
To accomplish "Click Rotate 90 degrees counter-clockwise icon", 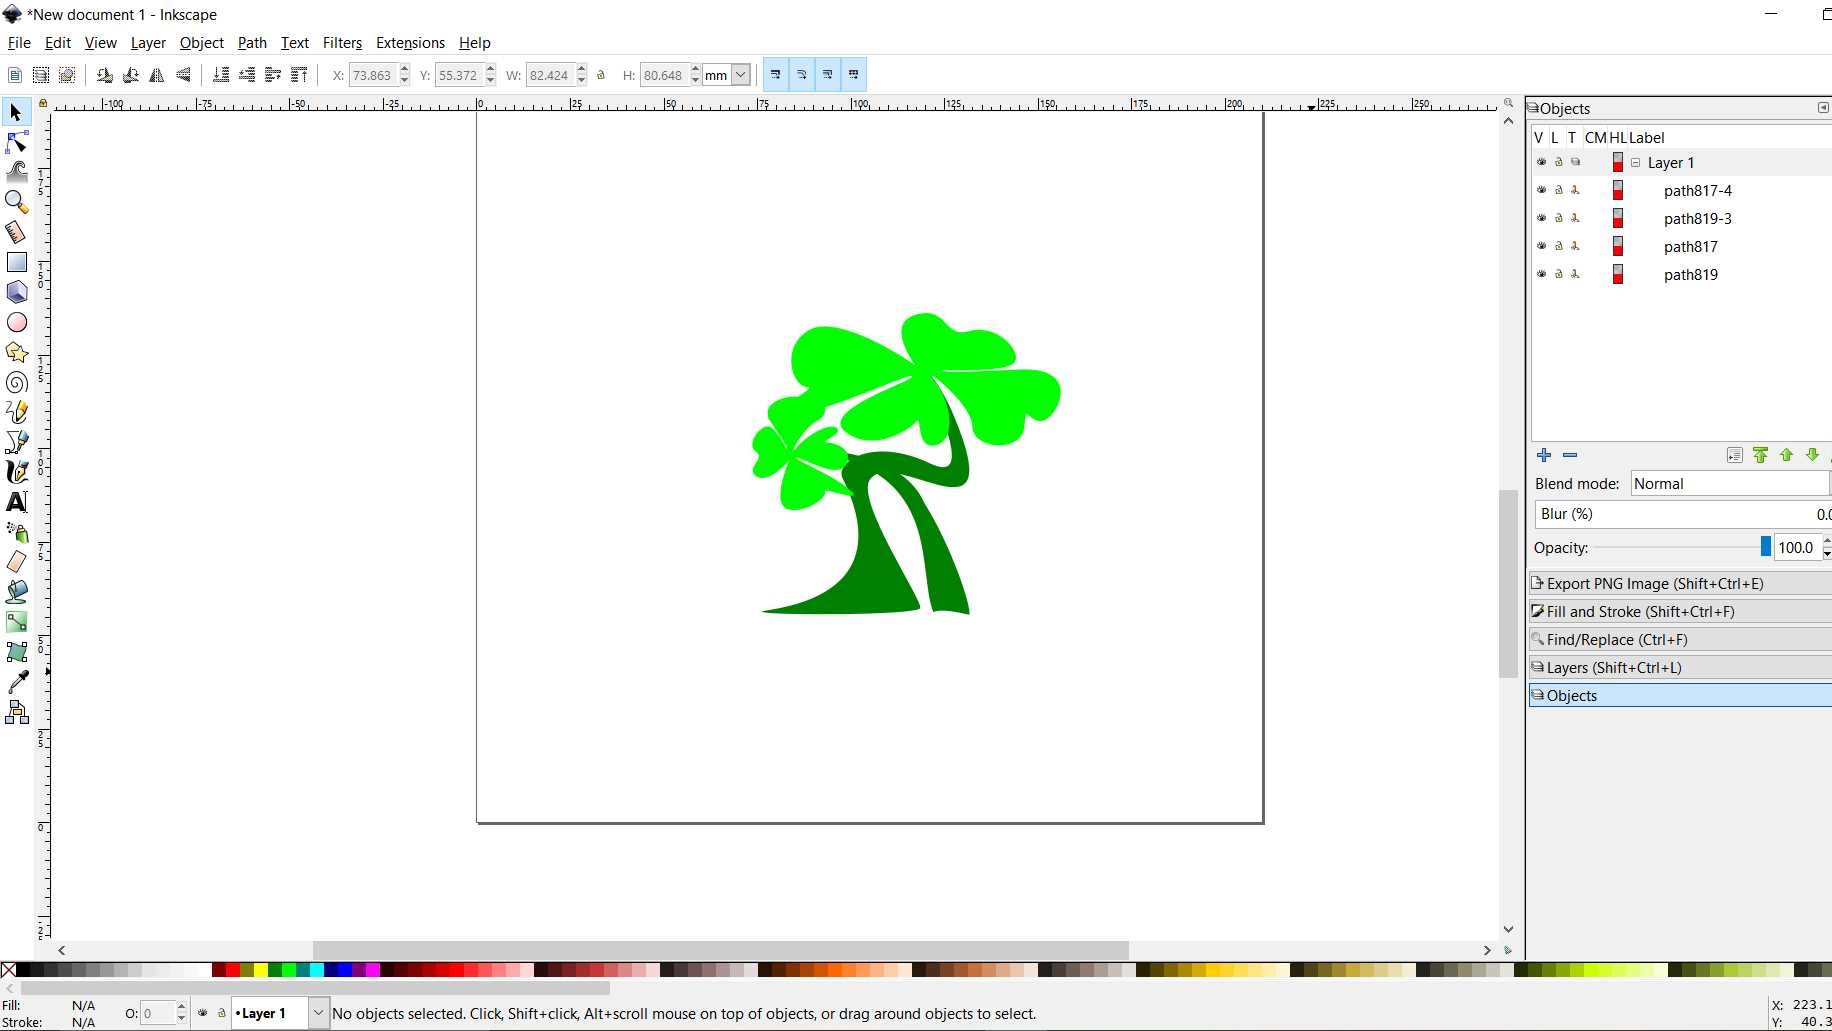I will tap(104, 75).
